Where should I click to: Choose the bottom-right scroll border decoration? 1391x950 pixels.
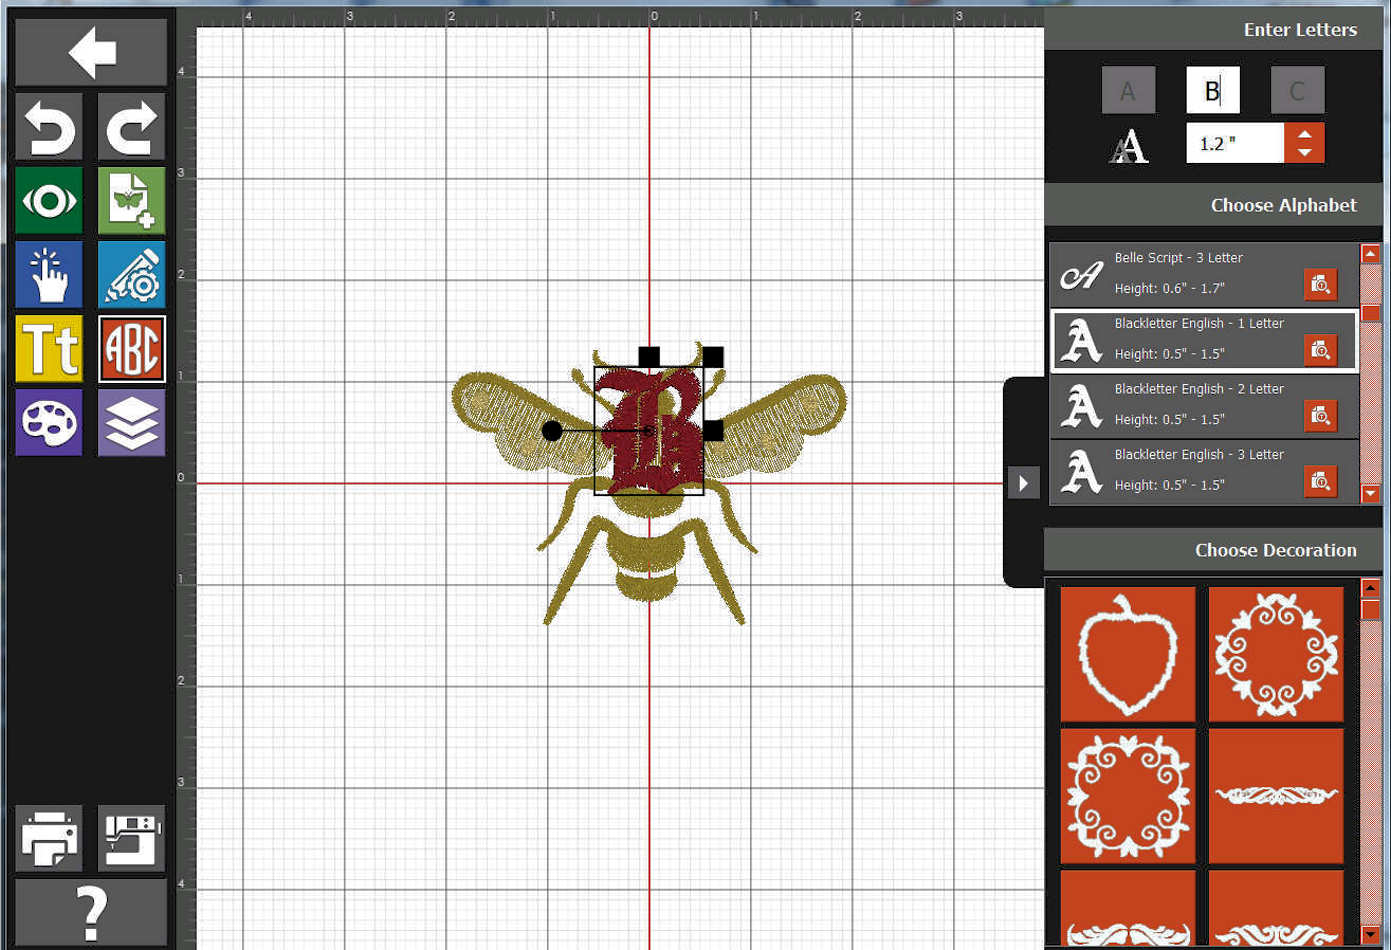1276,908
